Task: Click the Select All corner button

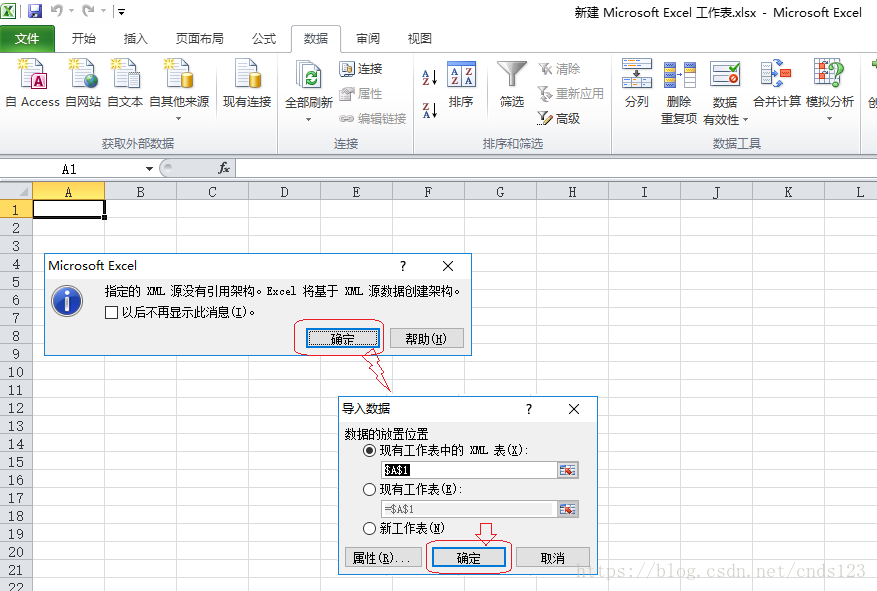Action: pyautogui.click(x=16, y=191)
